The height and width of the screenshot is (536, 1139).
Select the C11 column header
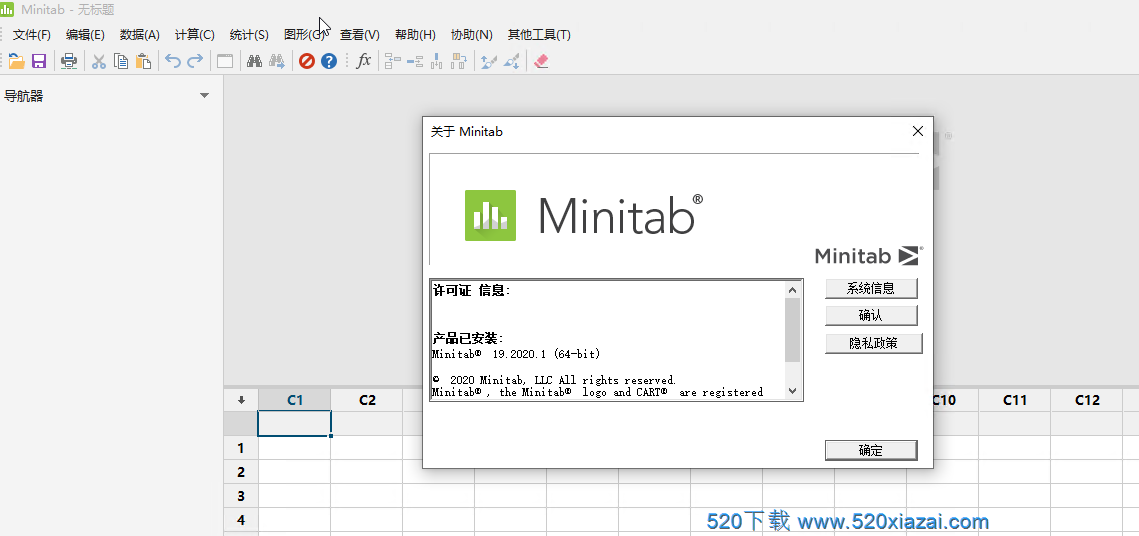pyautogui.click(x=1015, y=400)
